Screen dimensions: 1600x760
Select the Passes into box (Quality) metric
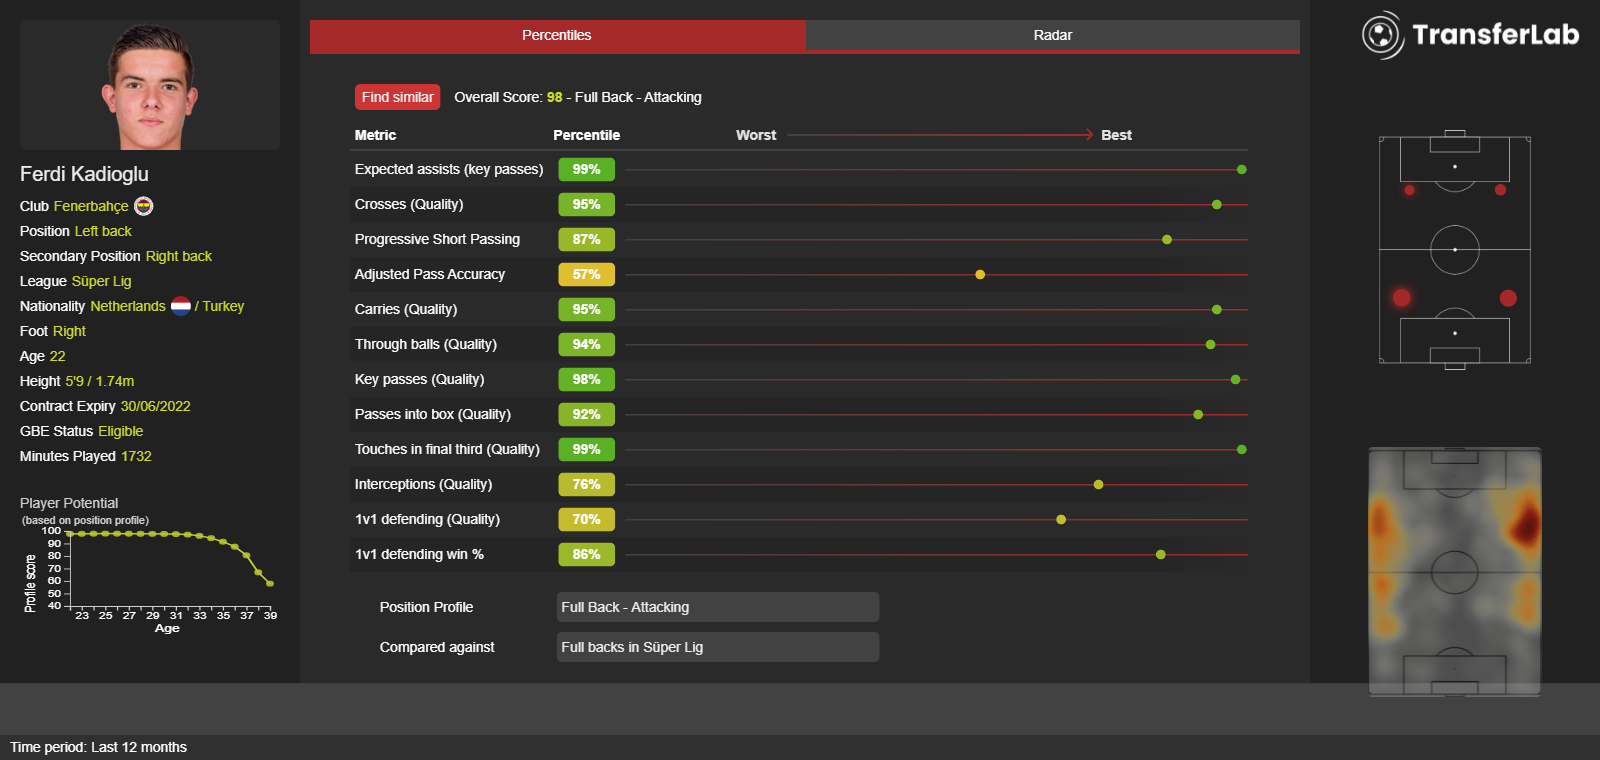(433, 414)
